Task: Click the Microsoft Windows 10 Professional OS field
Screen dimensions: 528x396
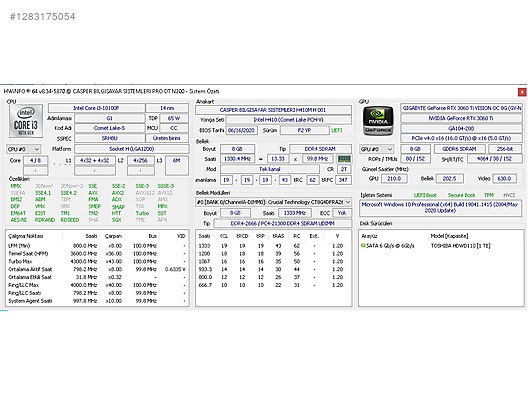Action: tap(440, 208)
